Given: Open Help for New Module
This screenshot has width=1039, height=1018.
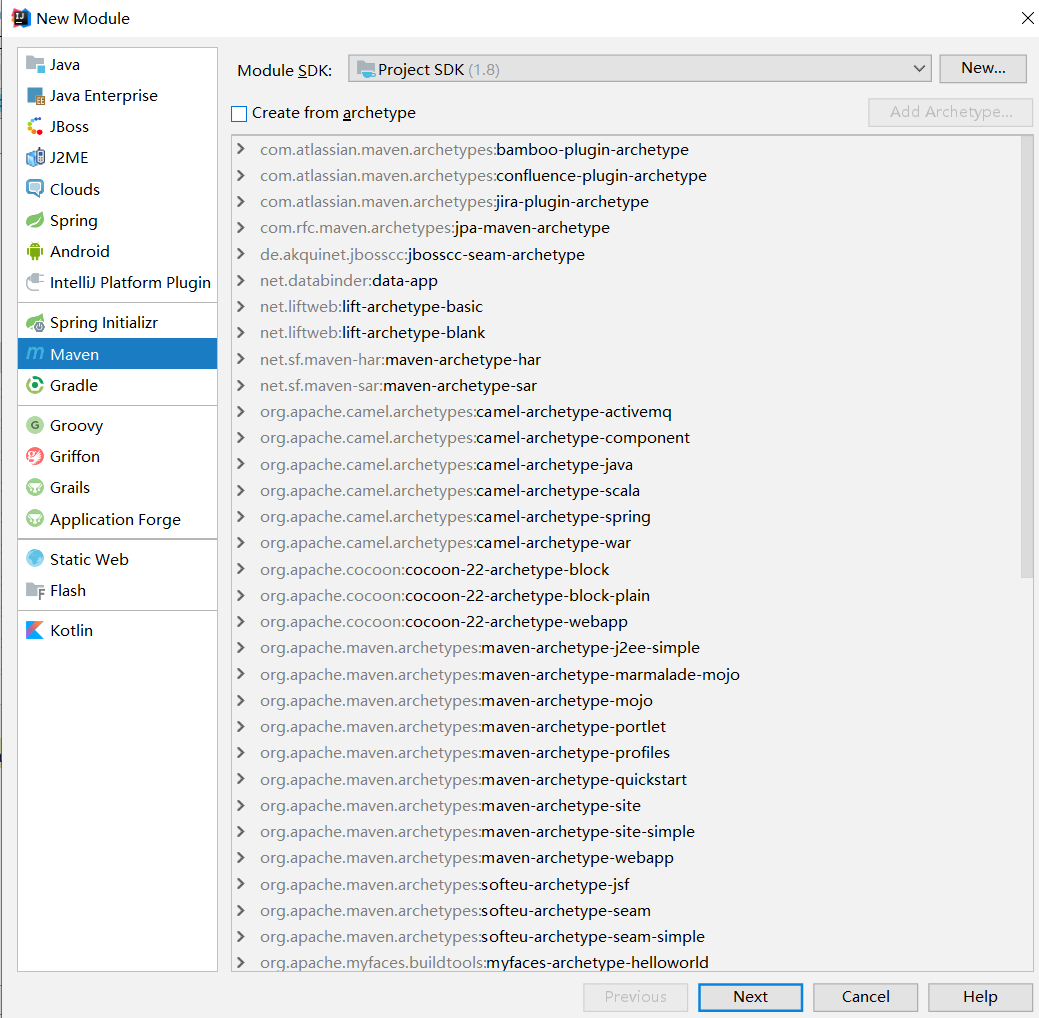Looking at the screenshot, I should (980, 997).
